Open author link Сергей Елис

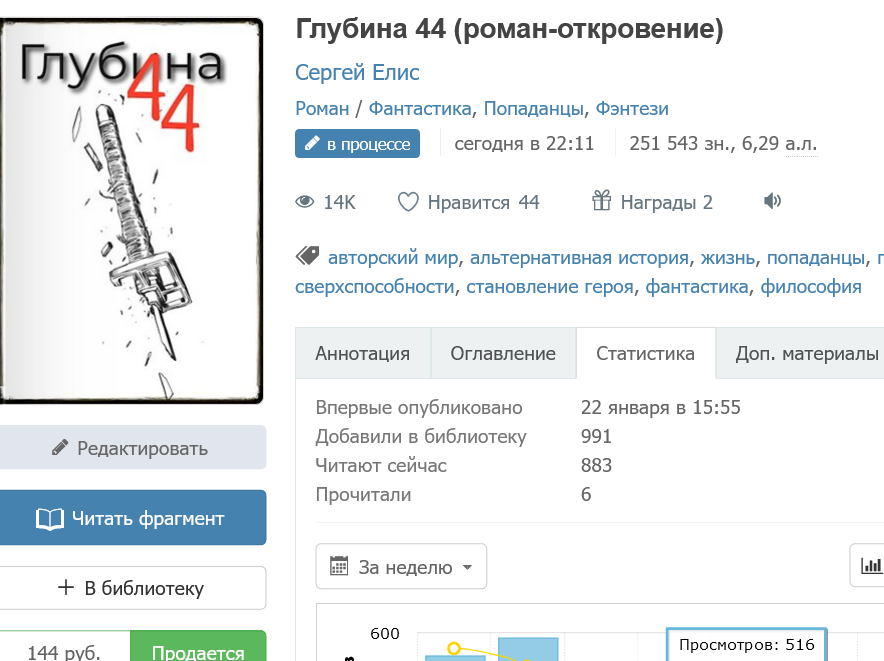(357, 73)
